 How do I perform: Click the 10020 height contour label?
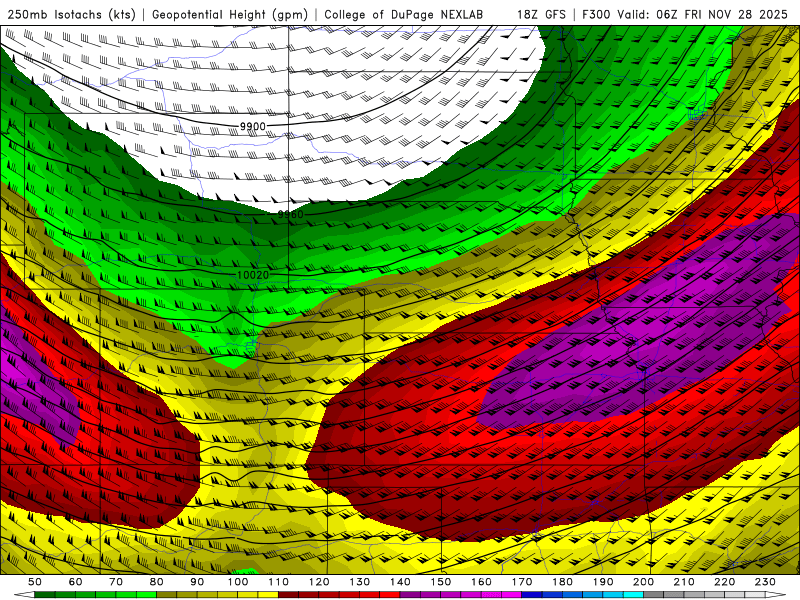[253, 275]
